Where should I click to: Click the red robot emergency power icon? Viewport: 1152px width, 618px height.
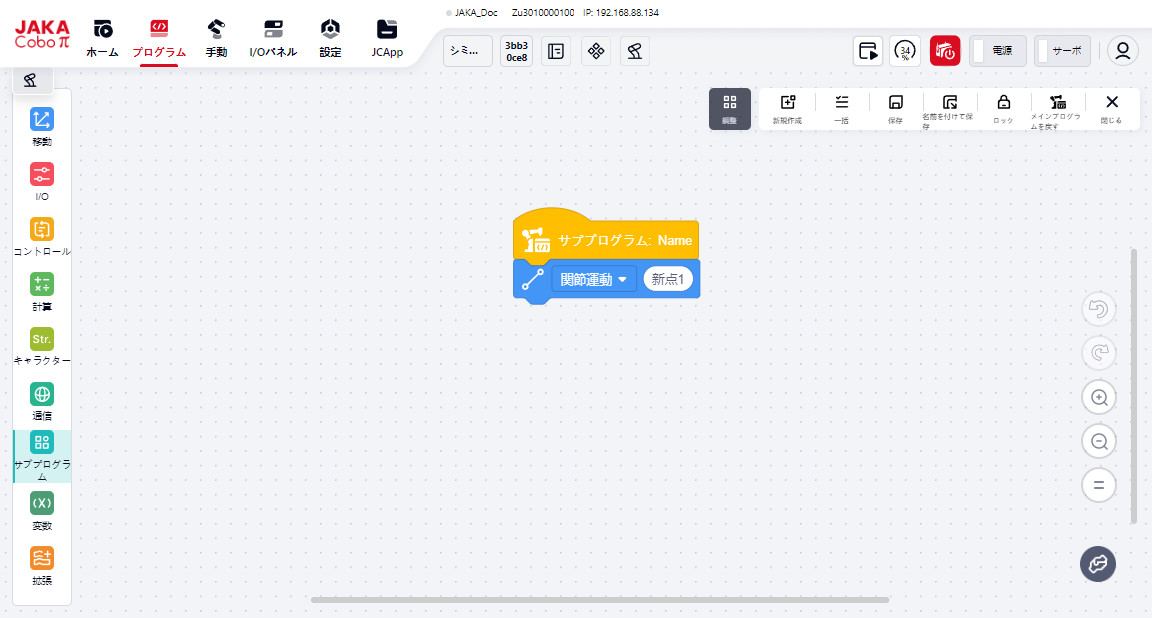click(x=945, y=51)
